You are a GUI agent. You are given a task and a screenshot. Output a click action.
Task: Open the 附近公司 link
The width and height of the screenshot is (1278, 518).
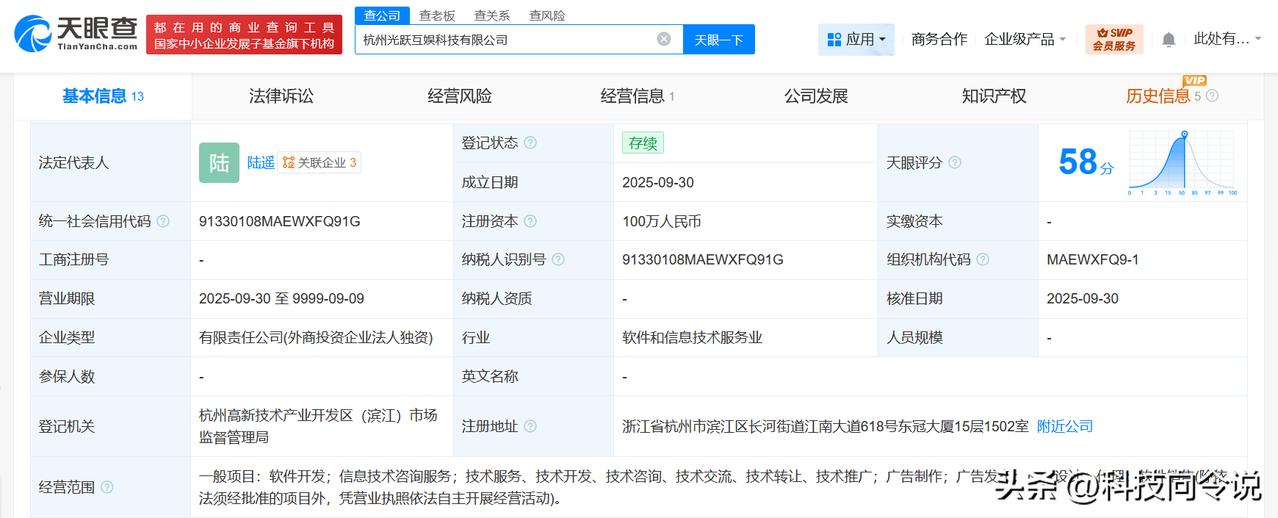pyautogui.click(x=1065, y=426)
